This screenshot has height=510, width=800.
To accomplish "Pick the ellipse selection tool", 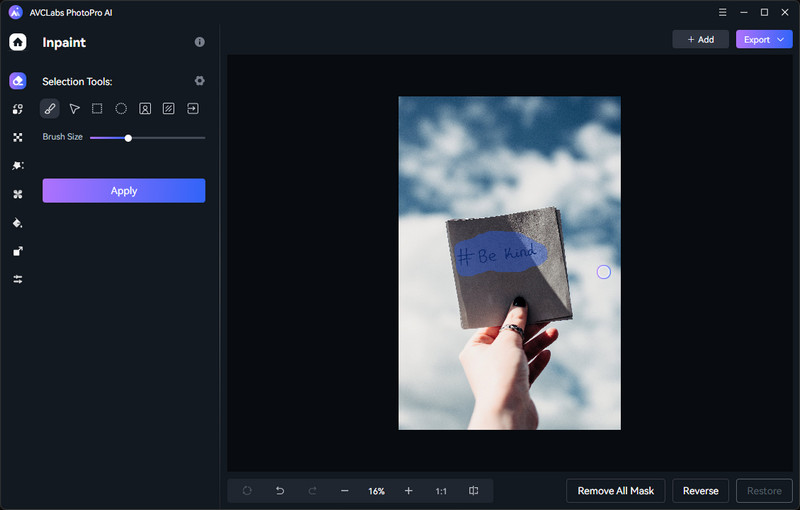I will (121, 109).
